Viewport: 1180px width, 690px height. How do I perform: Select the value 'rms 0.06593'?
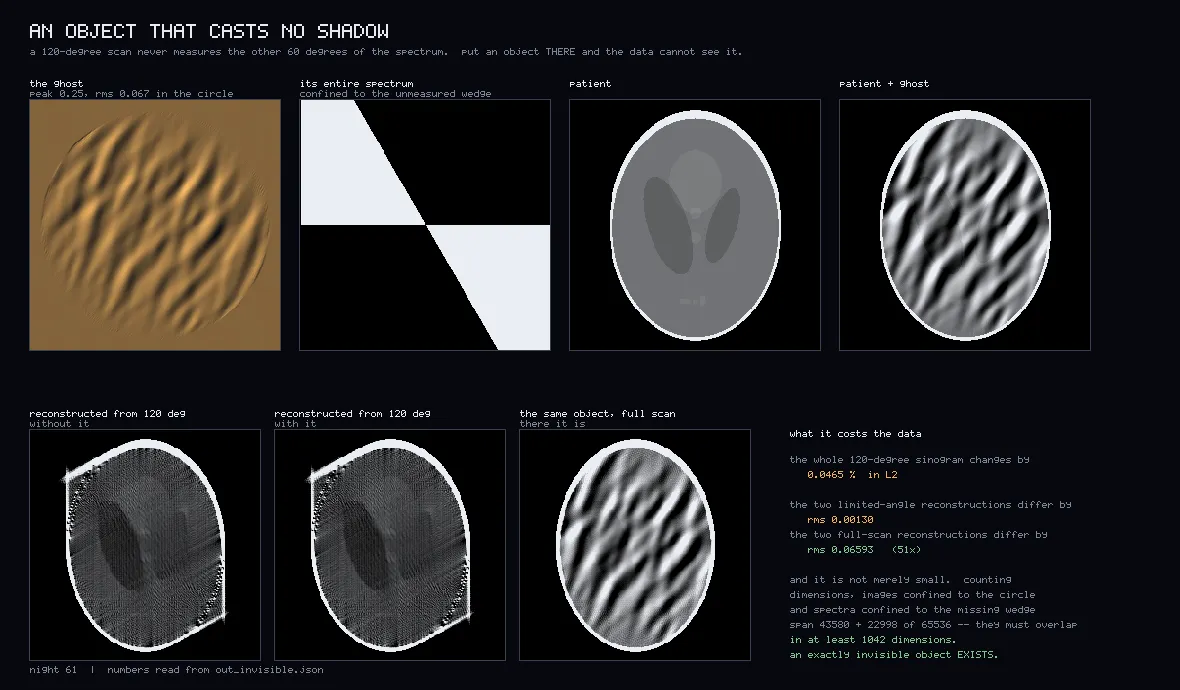841,550
